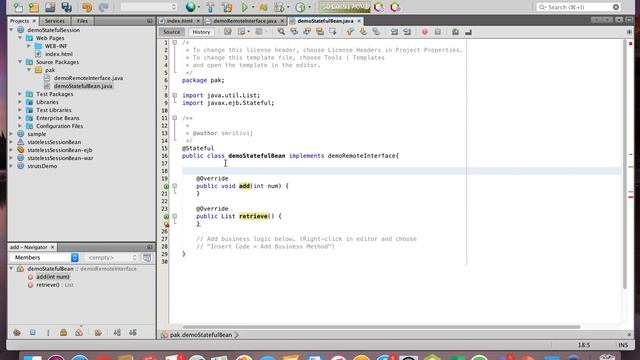Expand the Libraries node
Screen dimensions: 640x360
[x=20, y=102]
